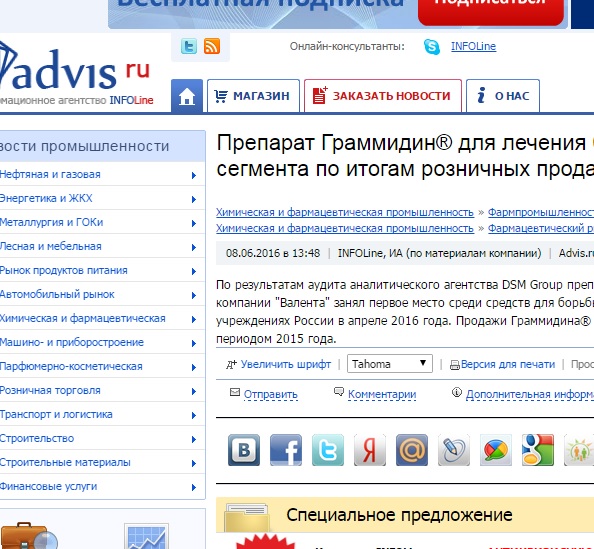Viewport: 594px width, 549px height.
Task: Click the chart graph icon below sidebar
Action: coord(146,536)
